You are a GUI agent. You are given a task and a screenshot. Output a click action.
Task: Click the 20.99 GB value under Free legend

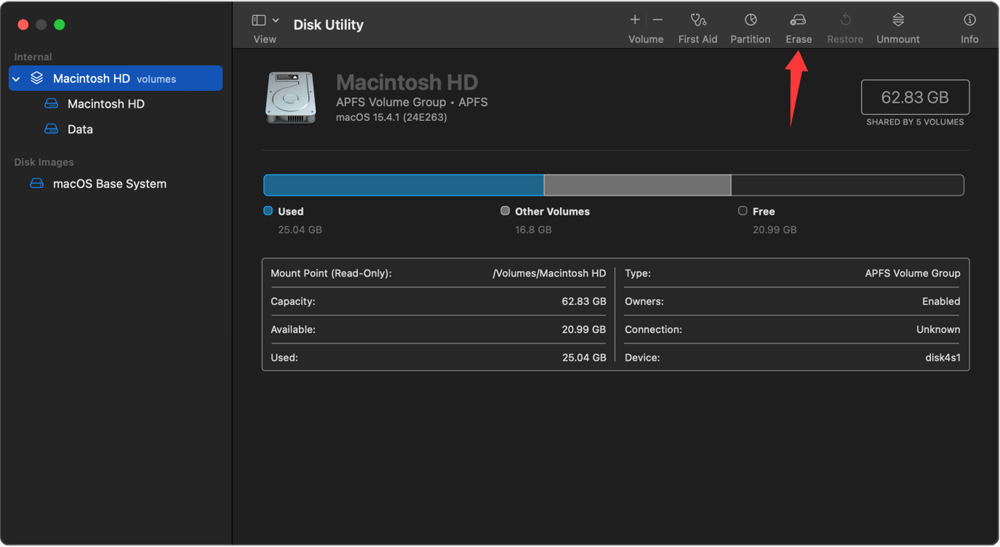click(774, 230)
